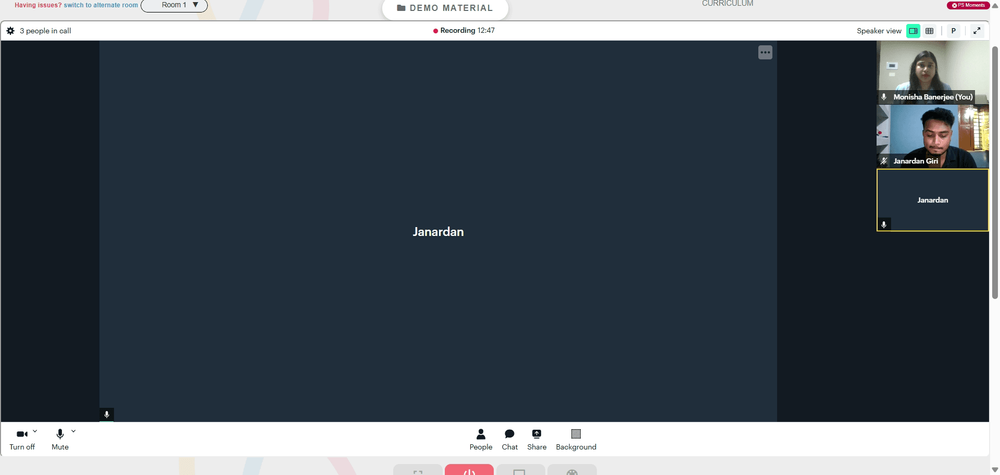The height and width of the screenshot is (475, 1000).
Task: Turn off the camera
Action: pyautogui.click(x=22, y=439)
